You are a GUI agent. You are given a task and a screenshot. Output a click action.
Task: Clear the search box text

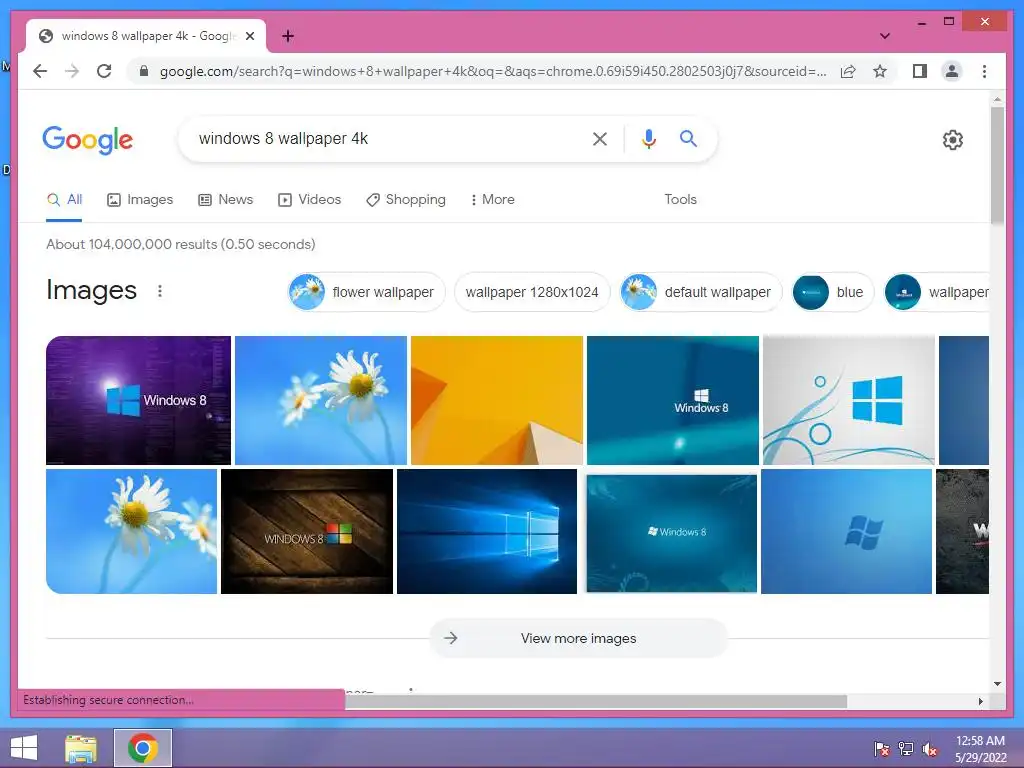[600, 138]
